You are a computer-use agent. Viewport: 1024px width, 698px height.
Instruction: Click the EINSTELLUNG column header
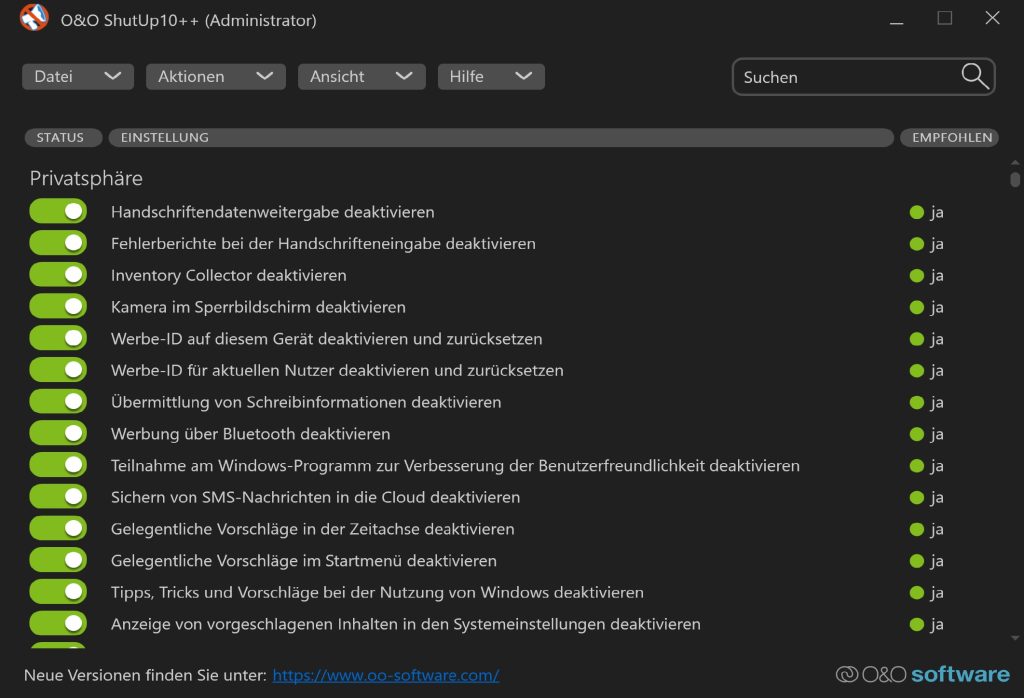click(501, 138)
